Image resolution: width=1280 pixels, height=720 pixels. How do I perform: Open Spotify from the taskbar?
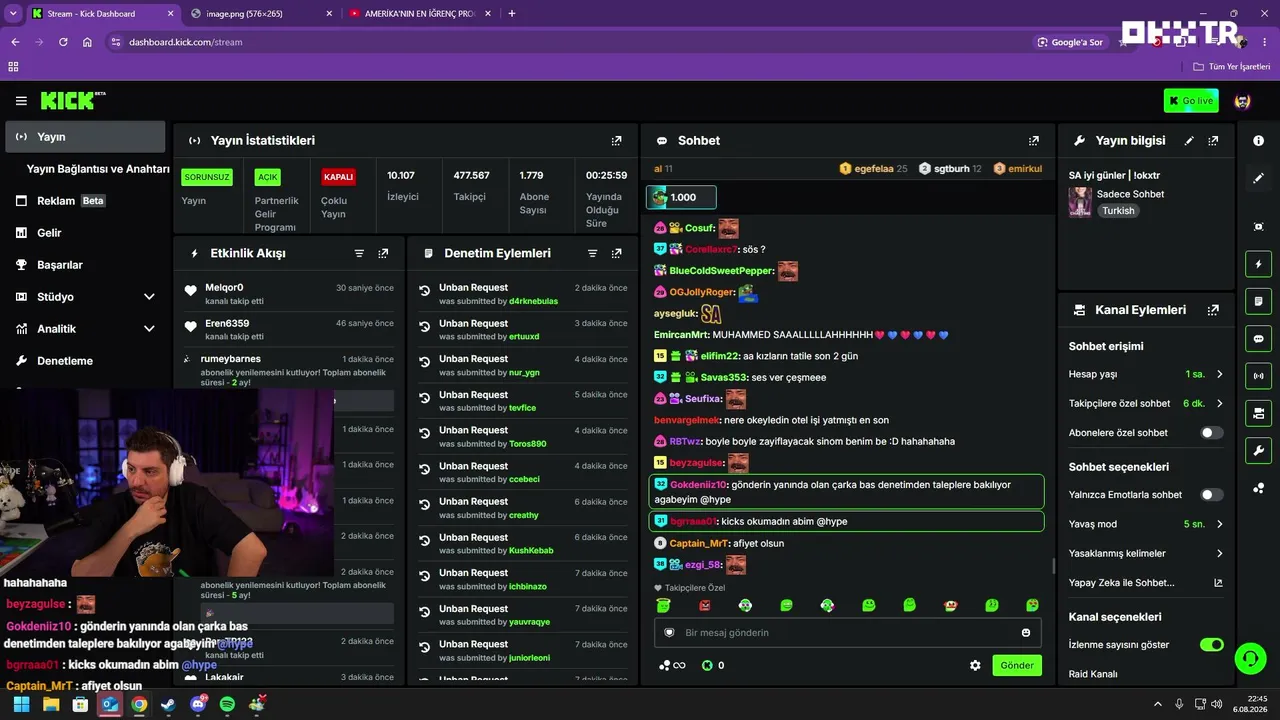tap(227, 704)
